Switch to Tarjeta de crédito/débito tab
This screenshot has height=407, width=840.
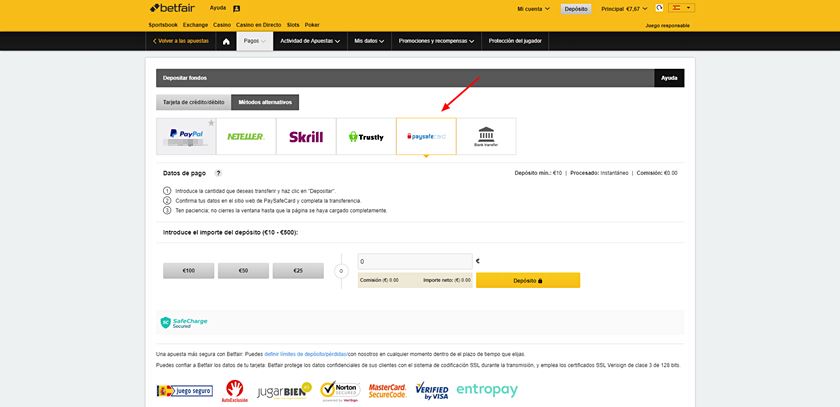coord(193,102)
